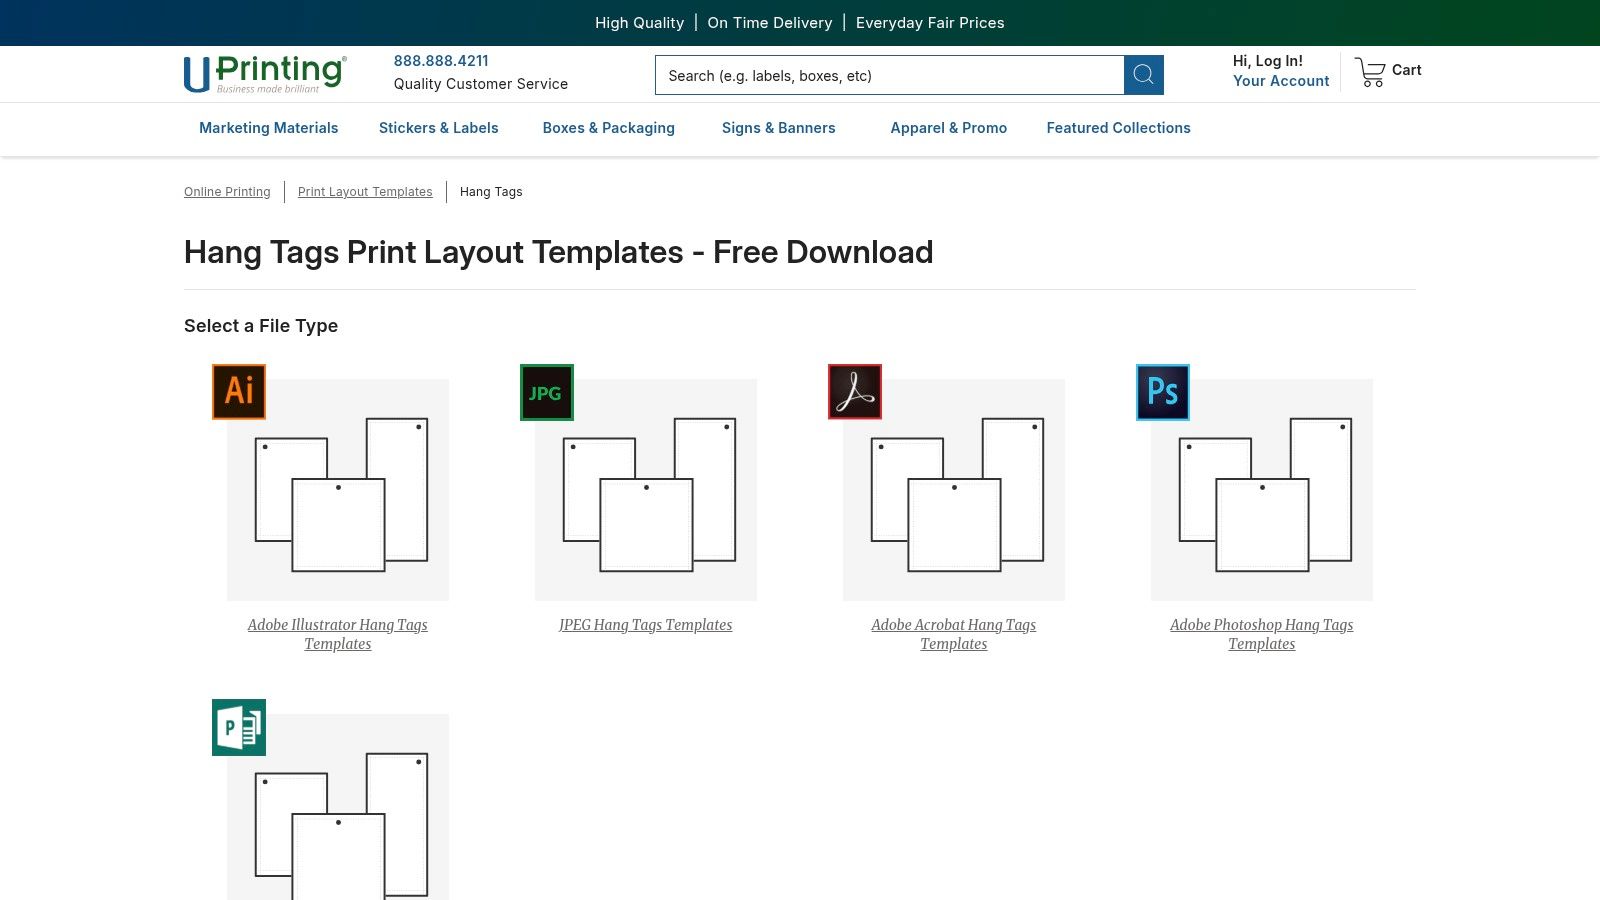Open JPEG Hang Tags Templates link

(x=646, y=625)
